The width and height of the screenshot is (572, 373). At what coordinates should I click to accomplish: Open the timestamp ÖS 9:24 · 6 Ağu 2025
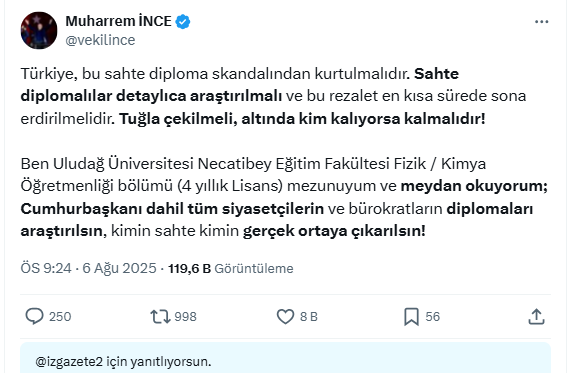tap(88, 268)
